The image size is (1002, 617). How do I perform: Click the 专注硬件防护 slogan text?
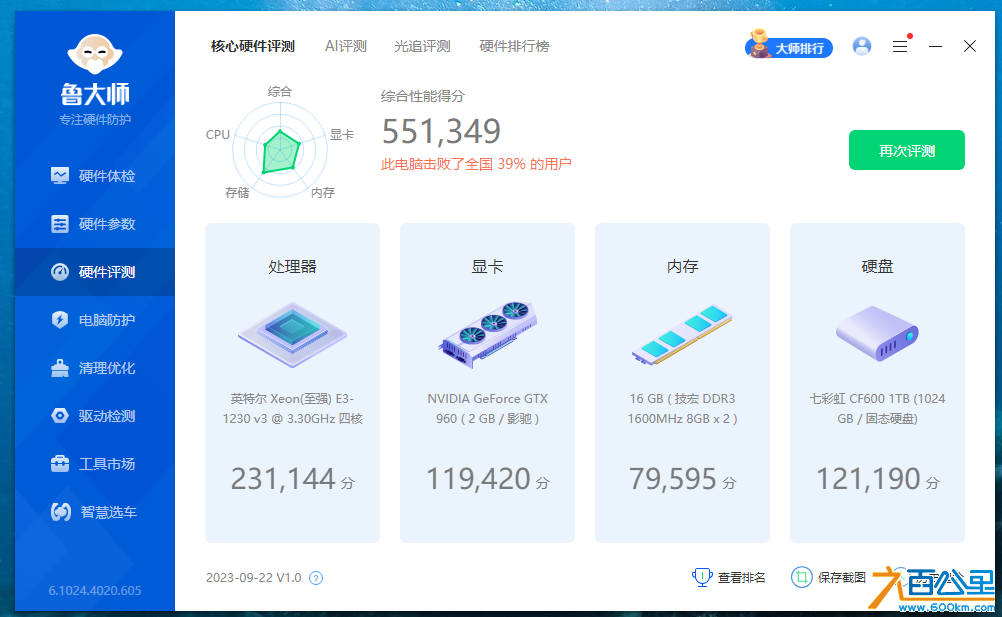[95, 119]
